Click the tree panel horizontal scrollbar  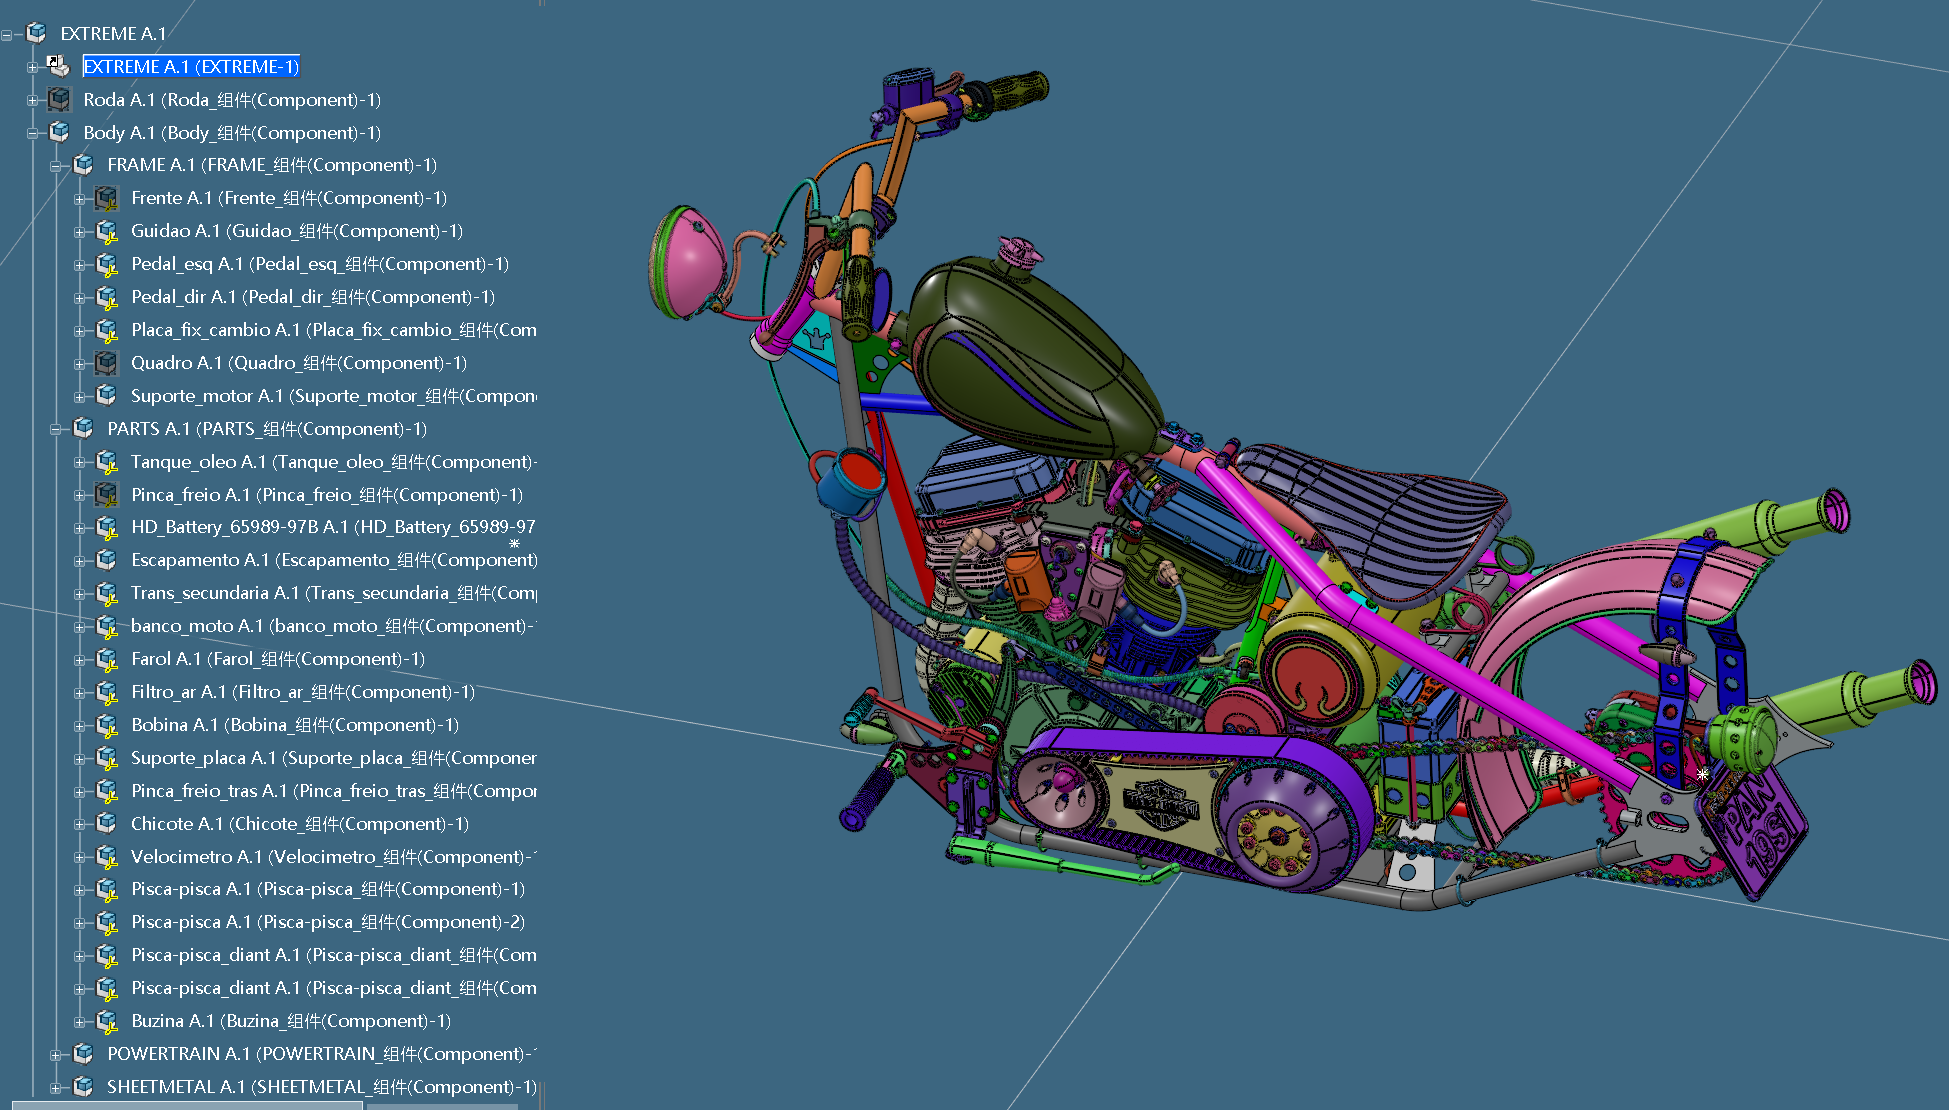[186, 1106]
